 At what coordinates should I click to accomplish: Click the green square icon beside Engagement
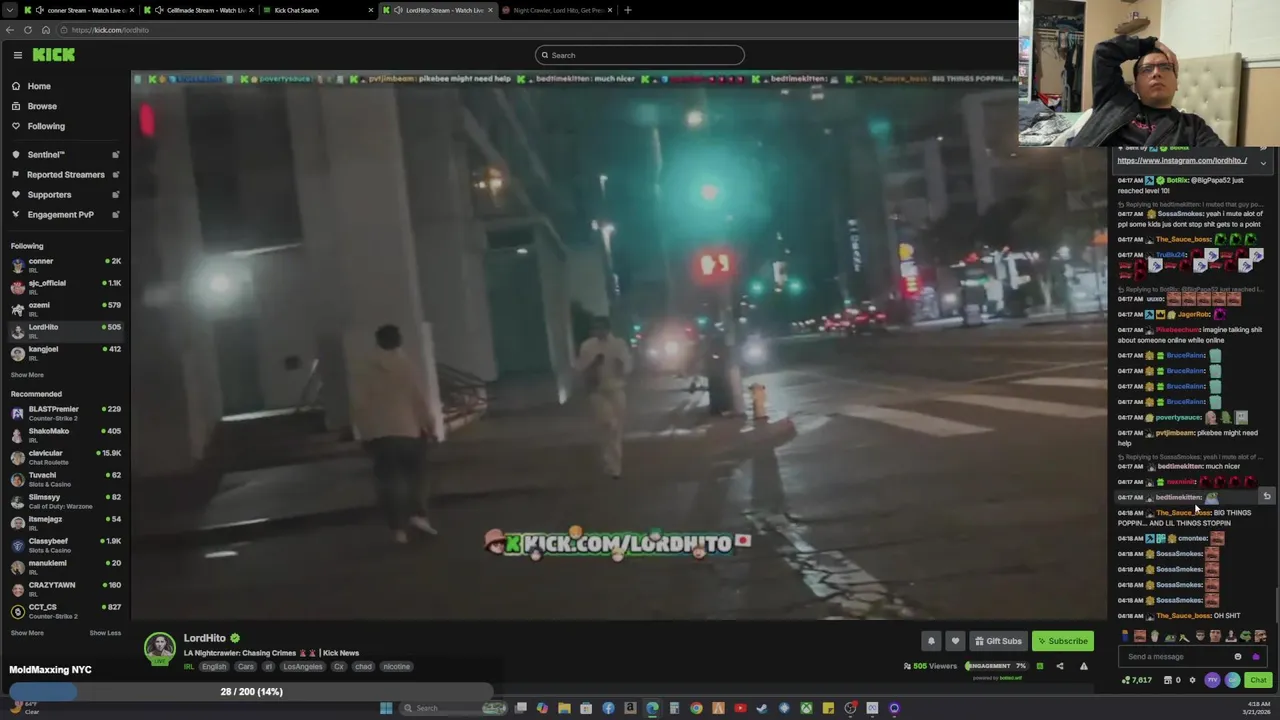(1040, 666)
